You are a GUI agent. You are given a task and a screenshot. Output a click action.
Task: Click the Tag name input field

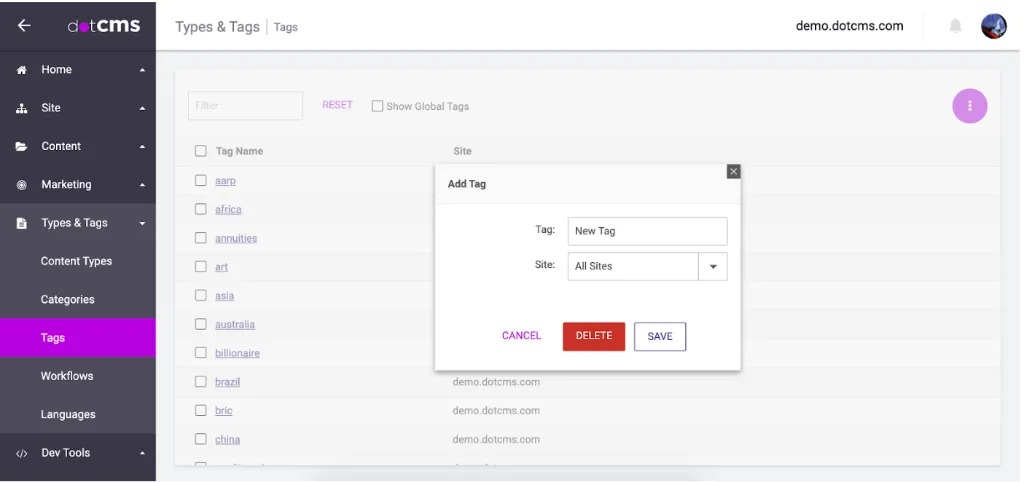tap(647, 231)
